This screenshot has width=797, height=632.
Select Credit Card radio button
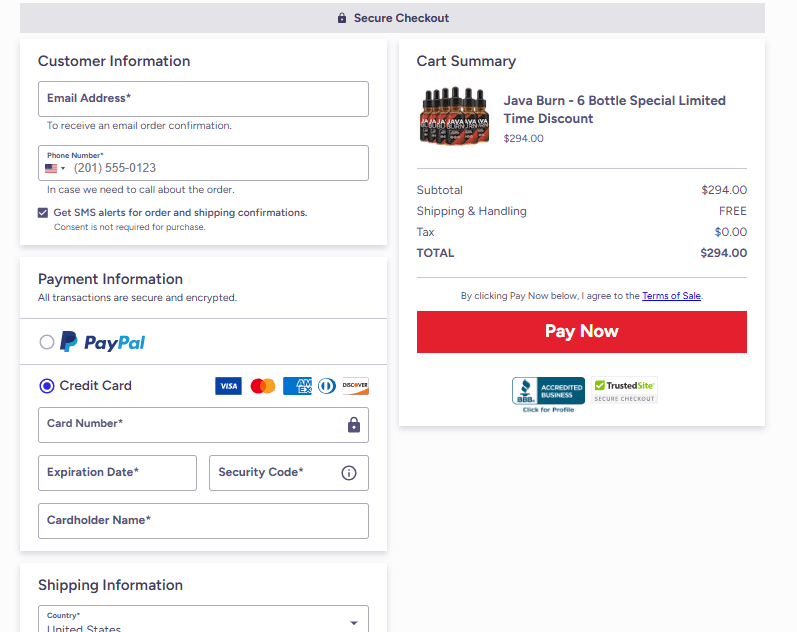(x=47, y=386)
